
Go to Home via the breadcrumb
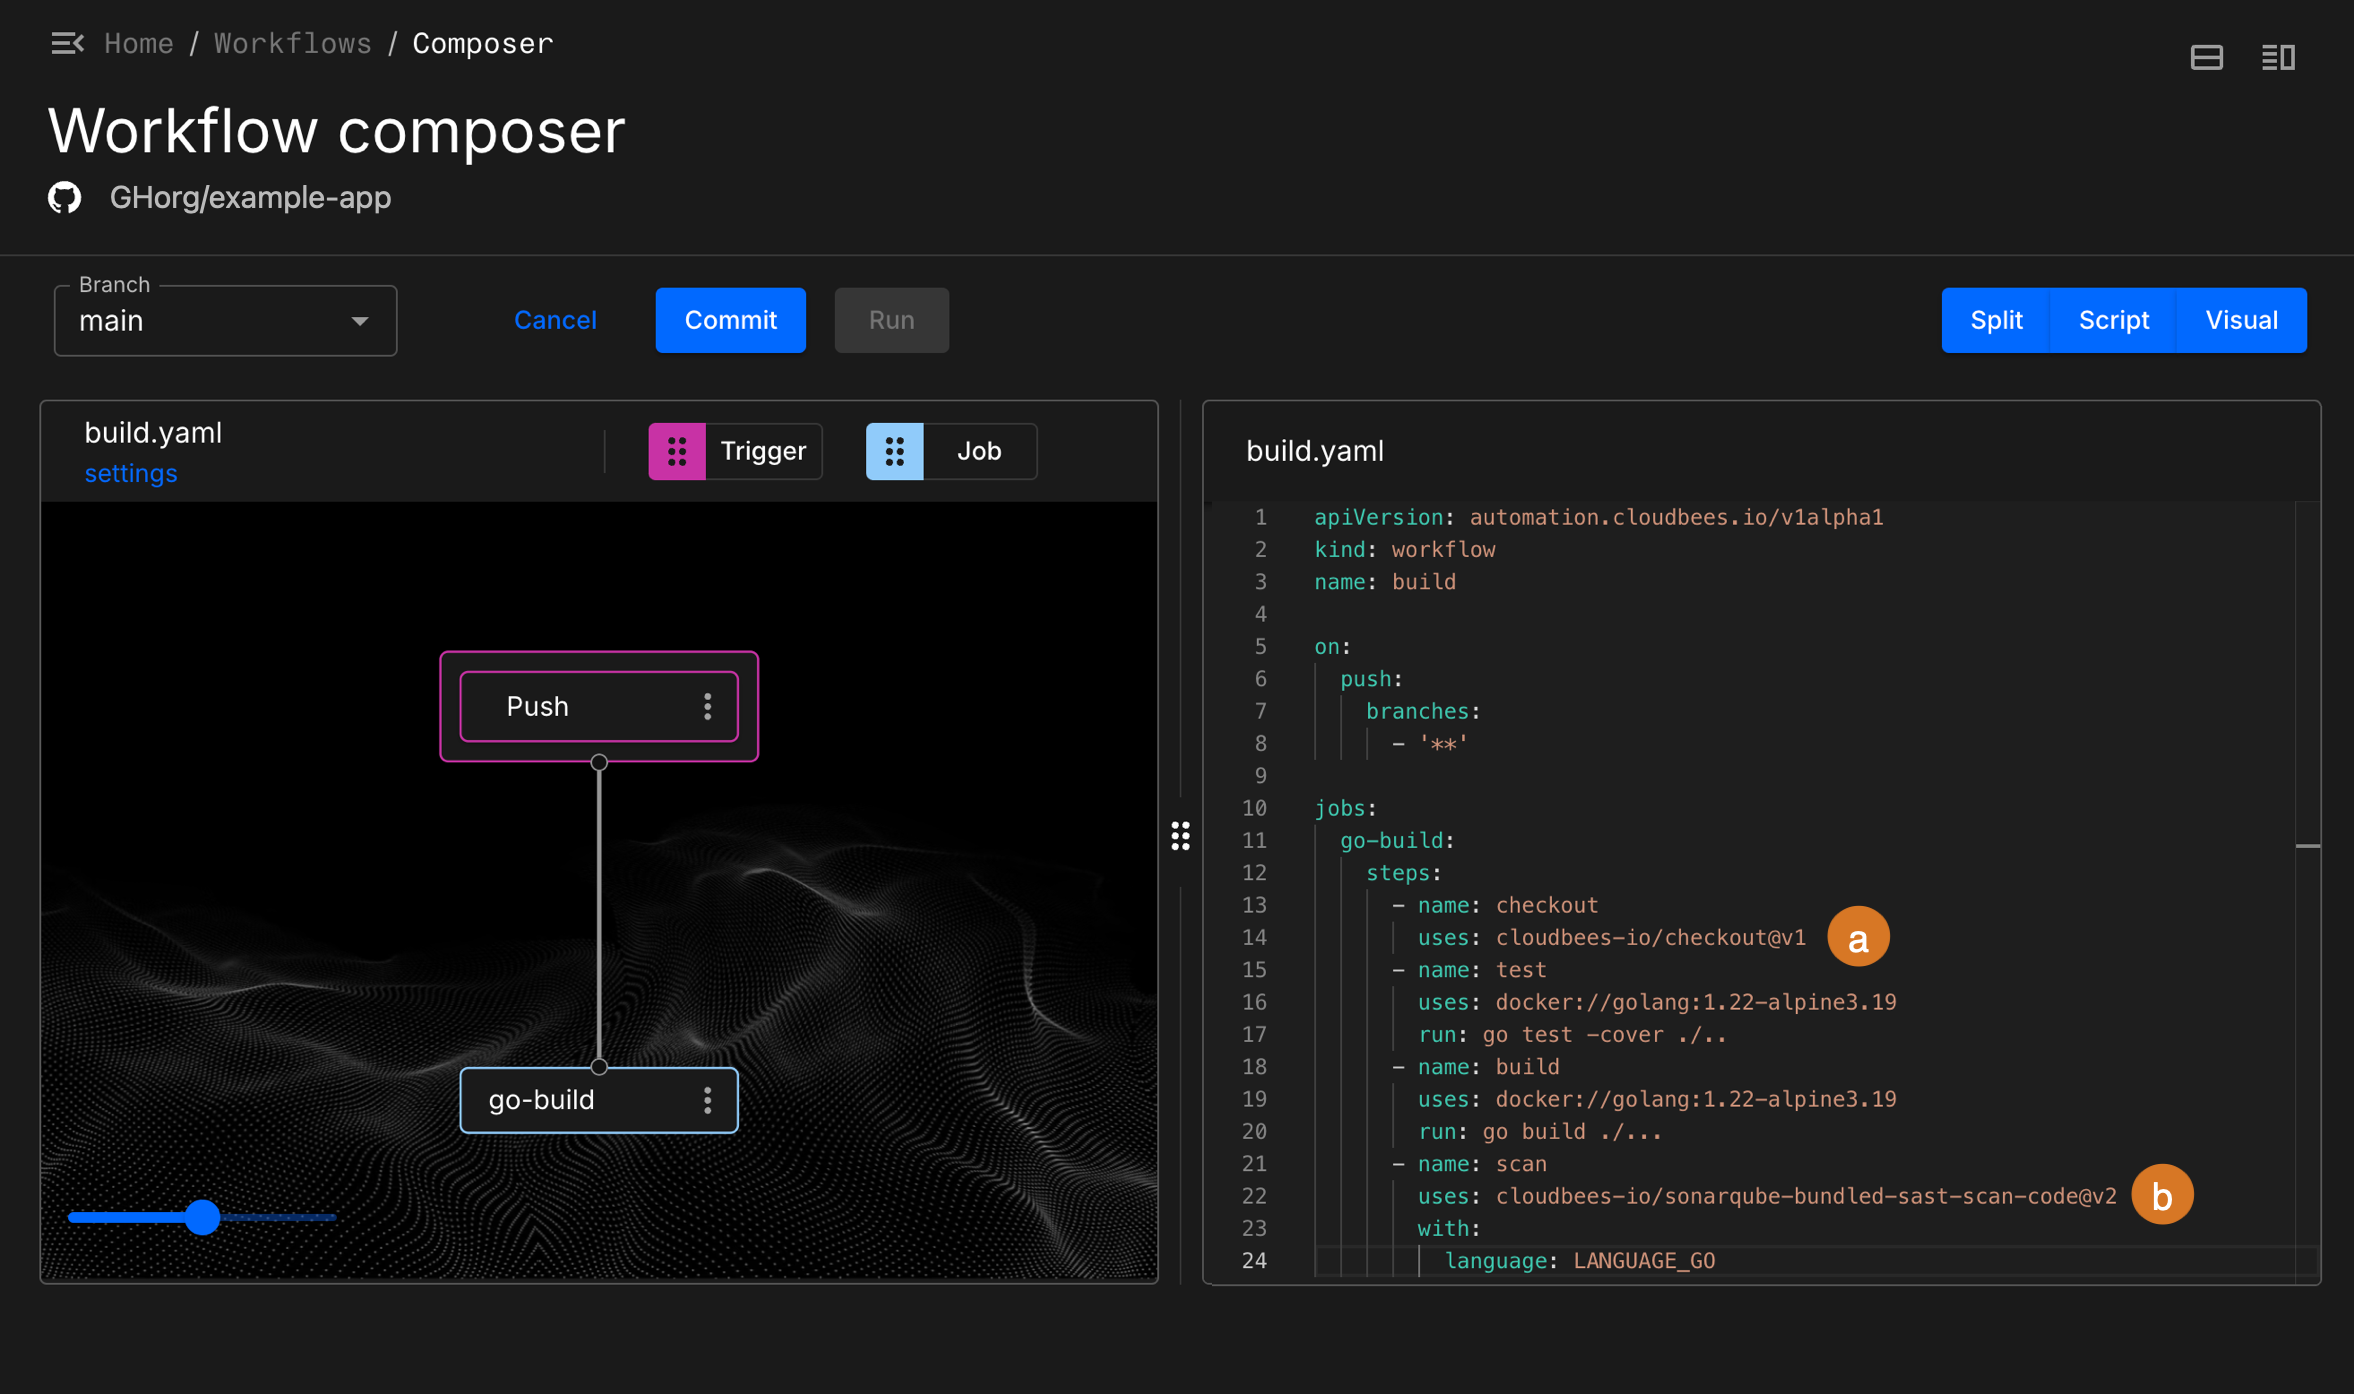coord(139,43)
